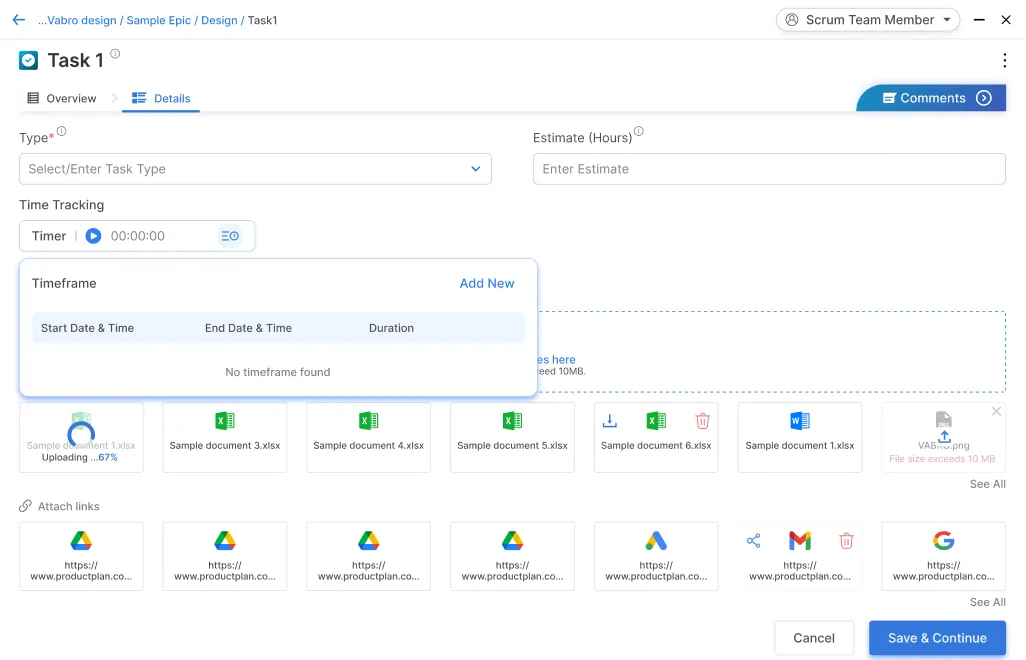Click the Save & Continue button
The image size is (1026, 660).
pos(936,638)
